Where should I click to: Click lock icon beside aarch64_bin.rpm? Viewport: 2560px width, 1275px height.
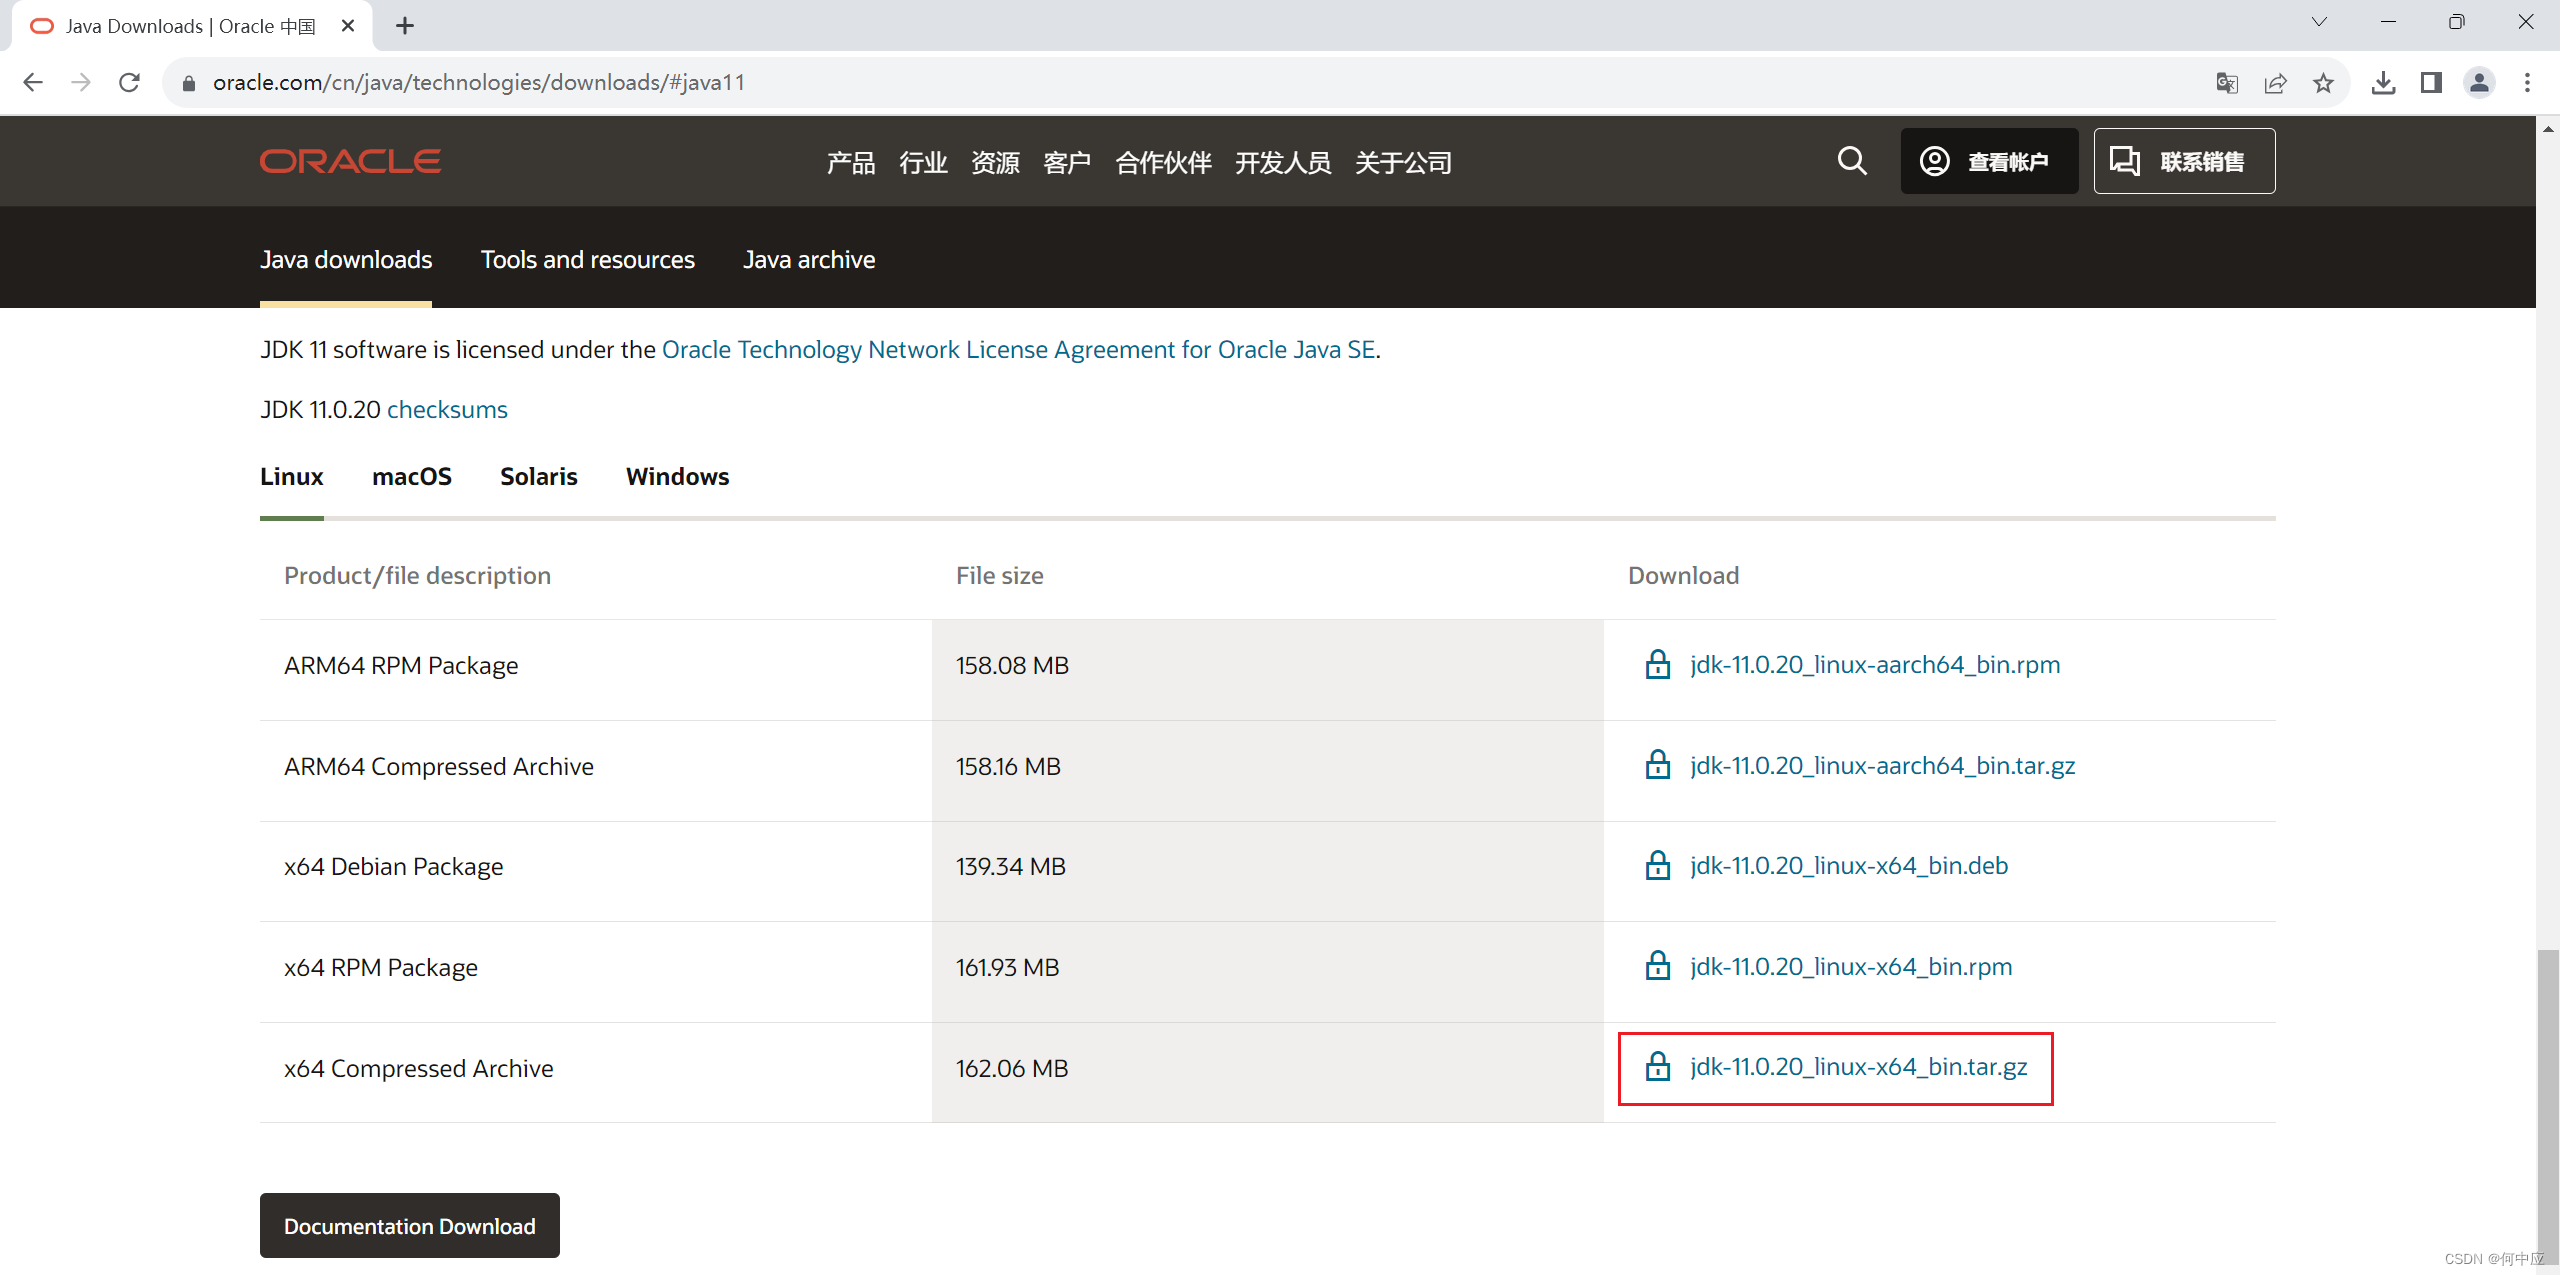pos(1657,664)
